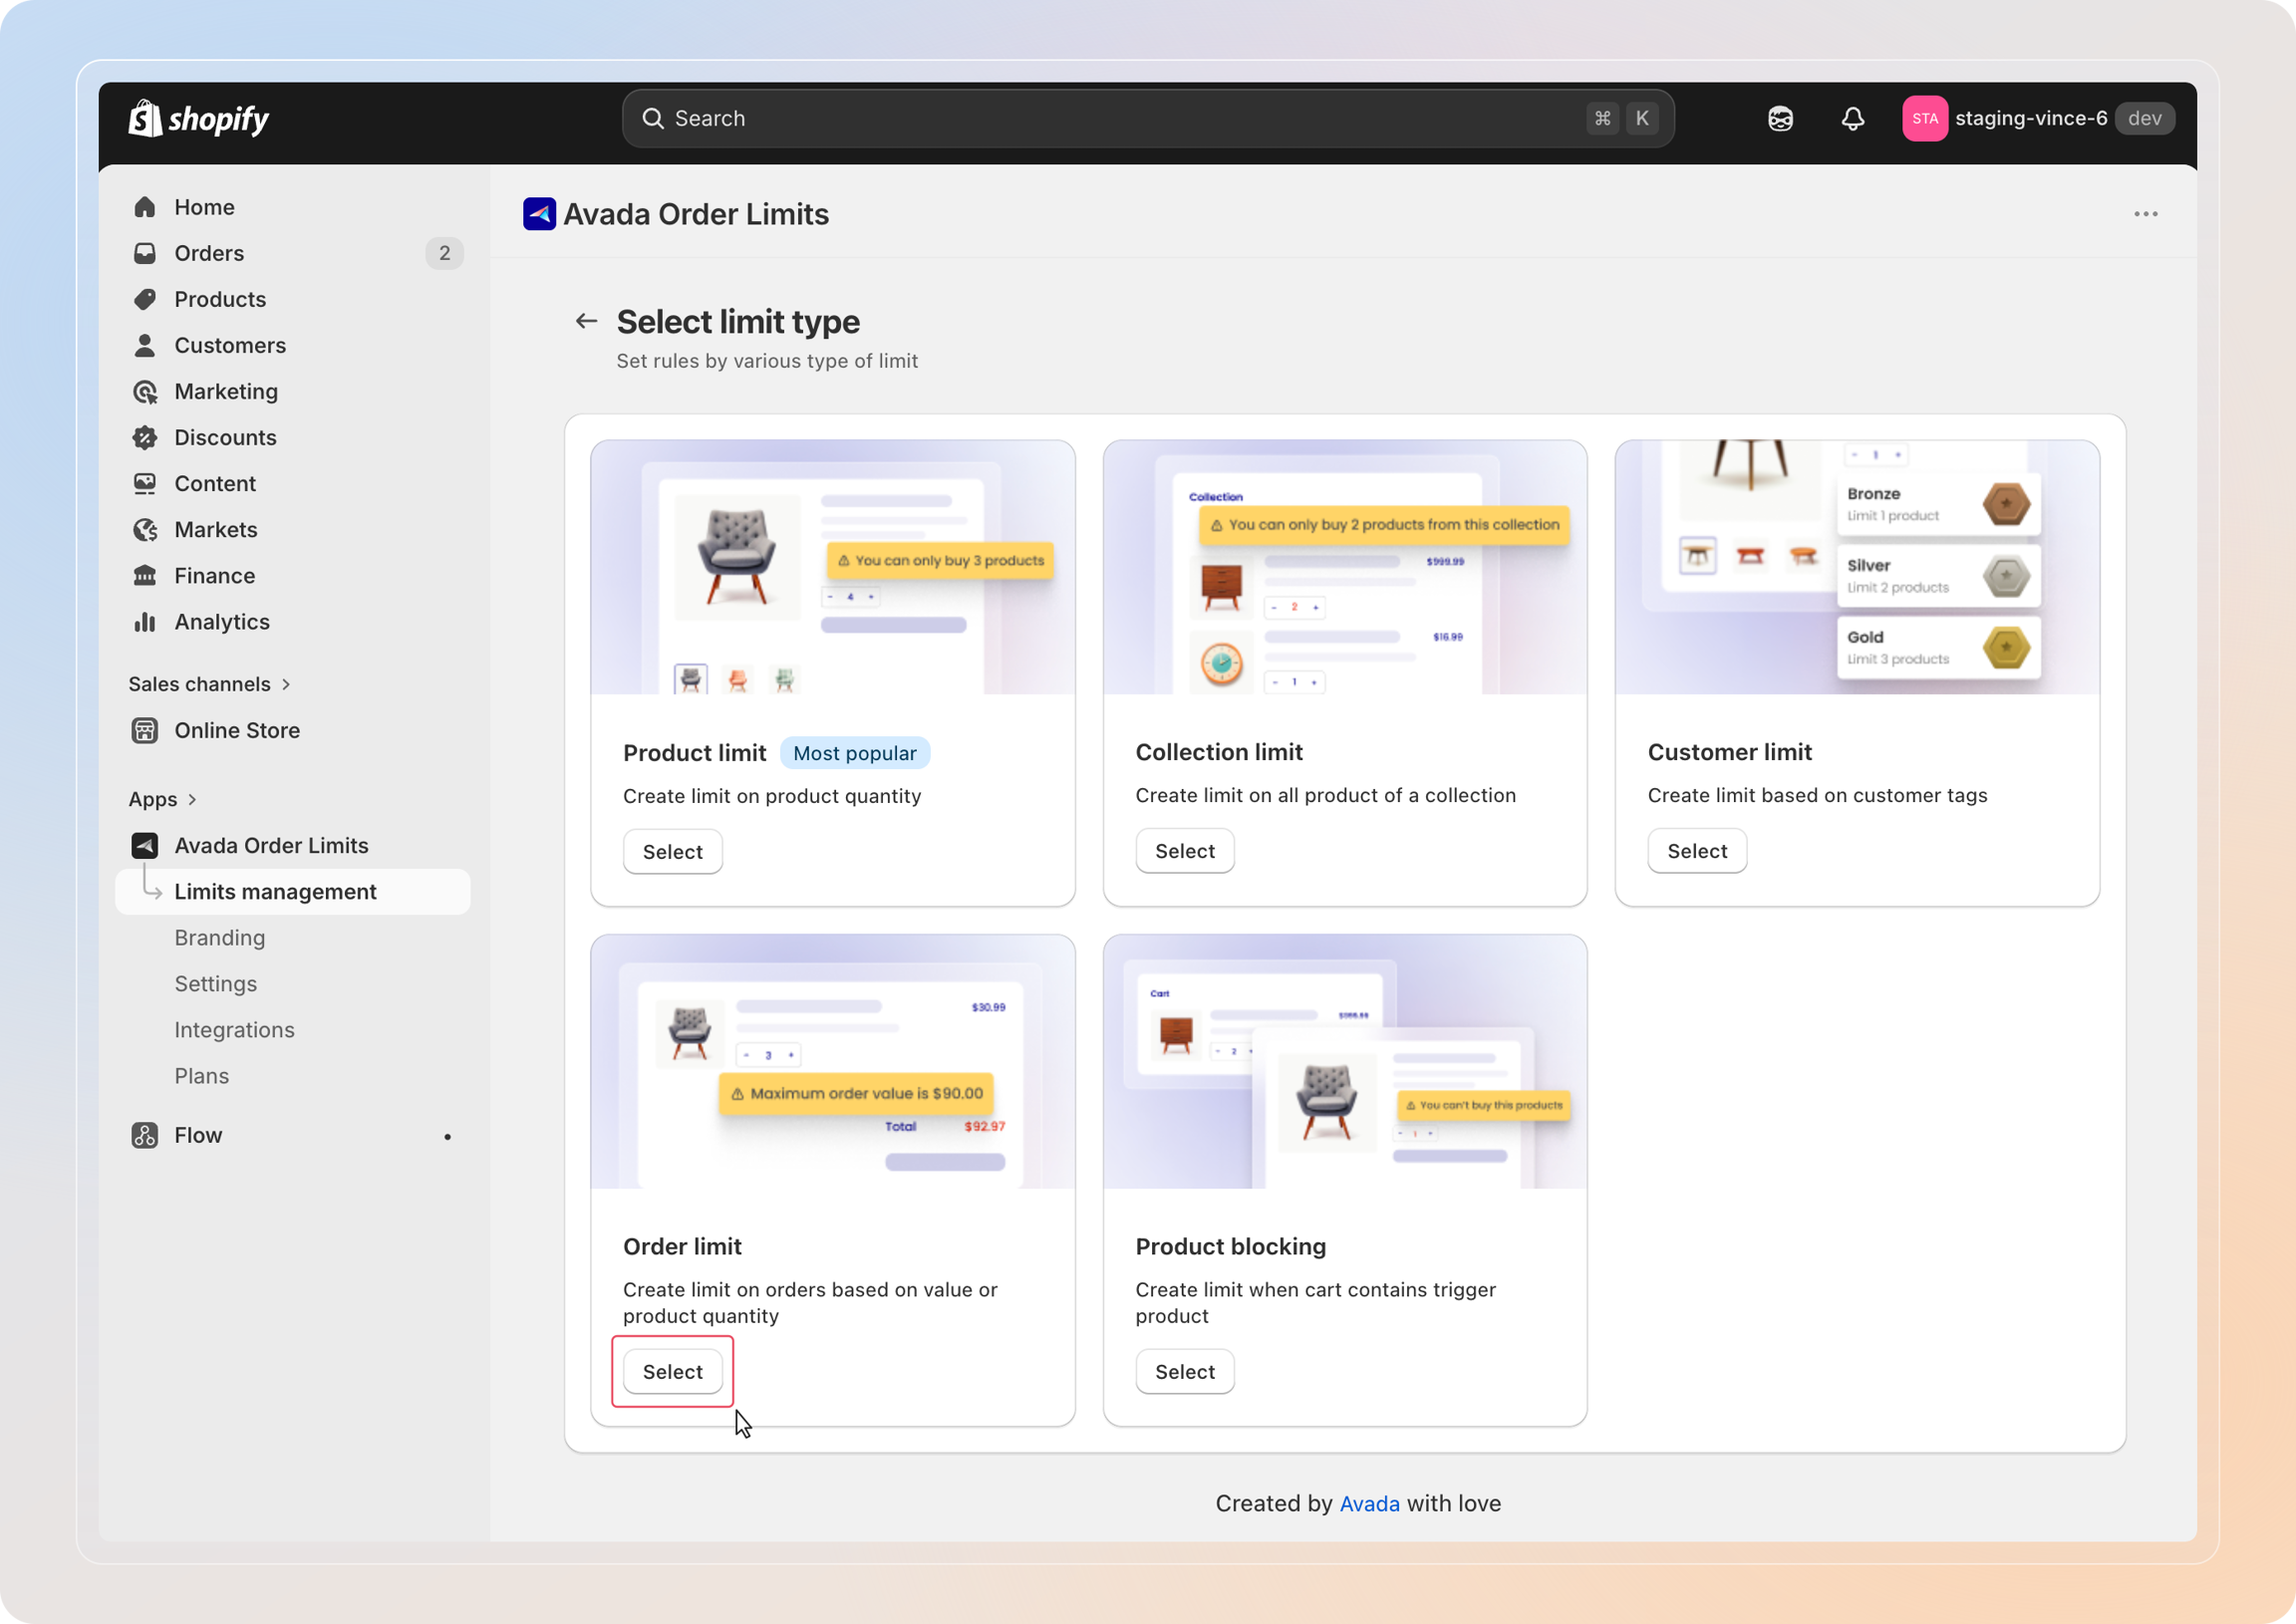Open Marketing in the sidebar
This screenshot has width=2296, height=1624.
(x=292, y=391)
